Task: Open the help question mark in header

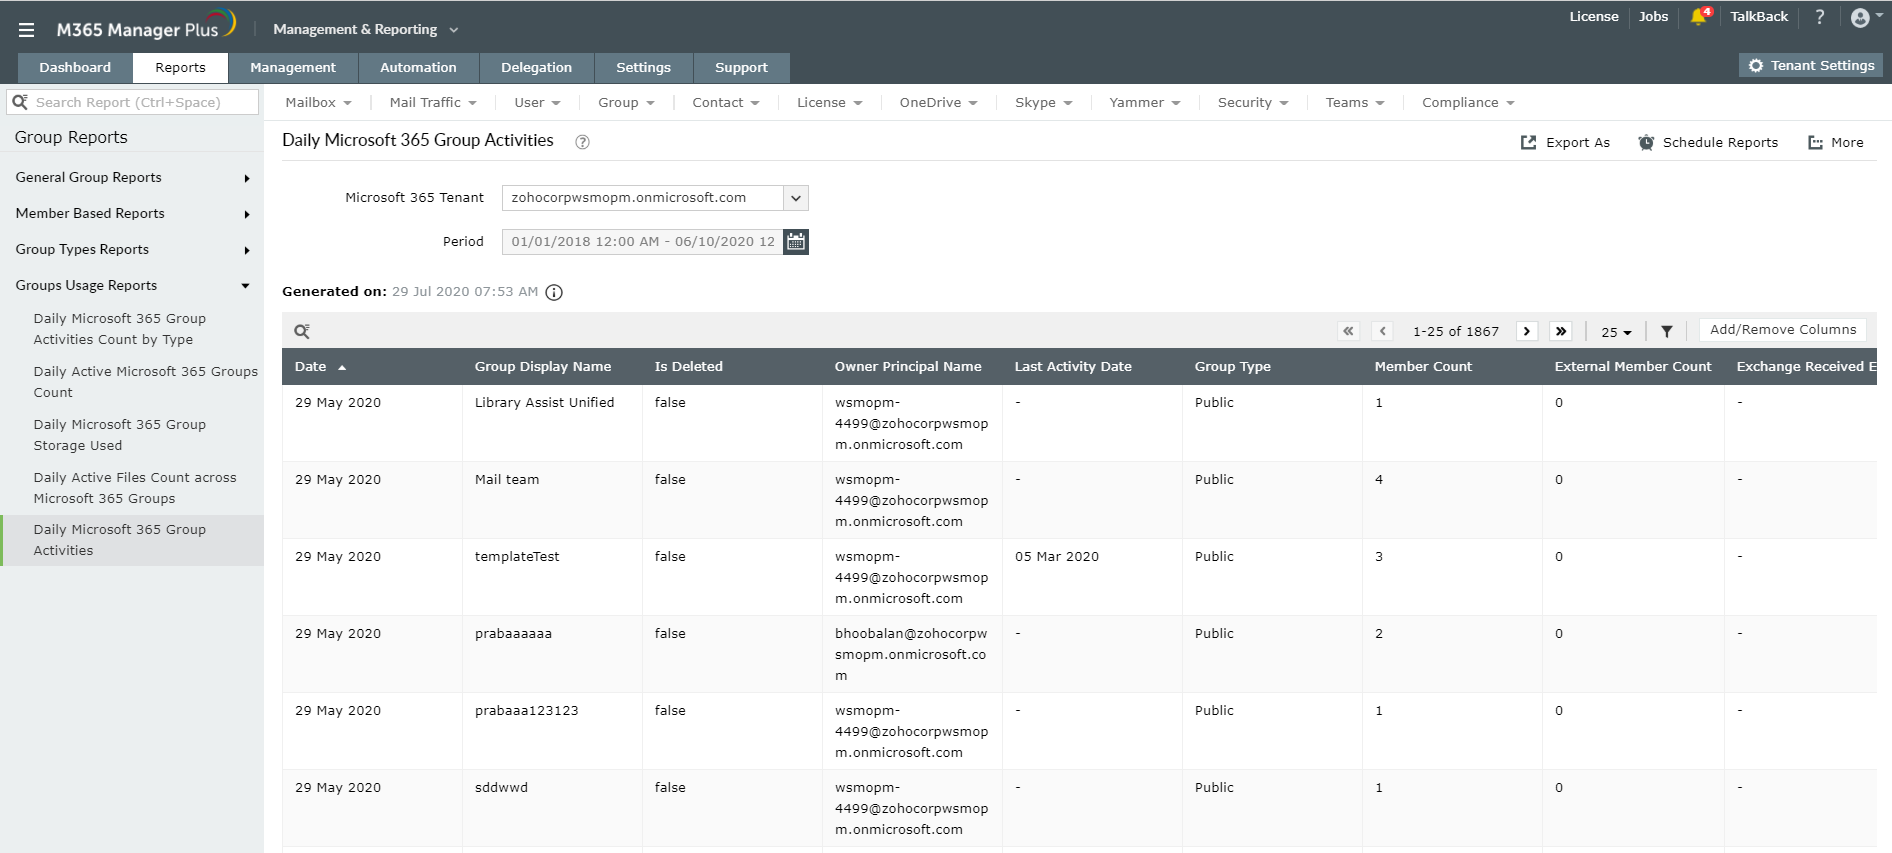Action: click(1820, 17)
